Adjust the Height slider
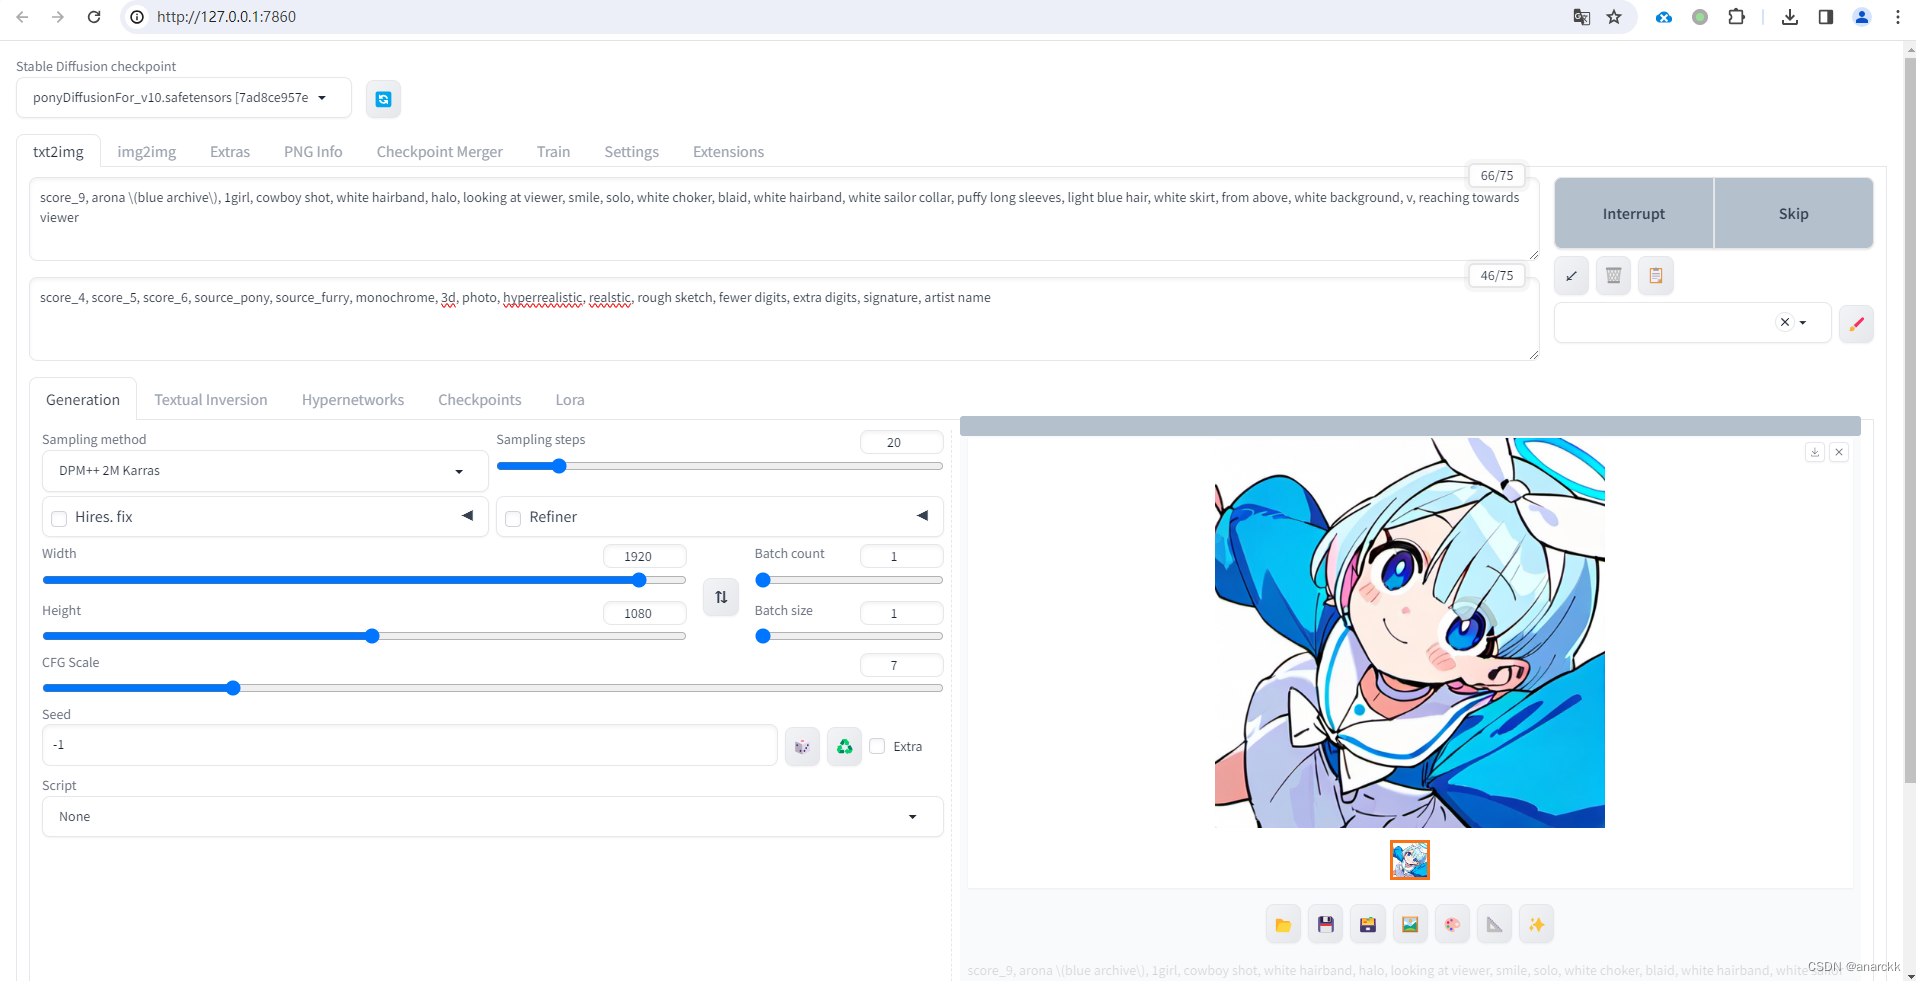 click(364, 636)
